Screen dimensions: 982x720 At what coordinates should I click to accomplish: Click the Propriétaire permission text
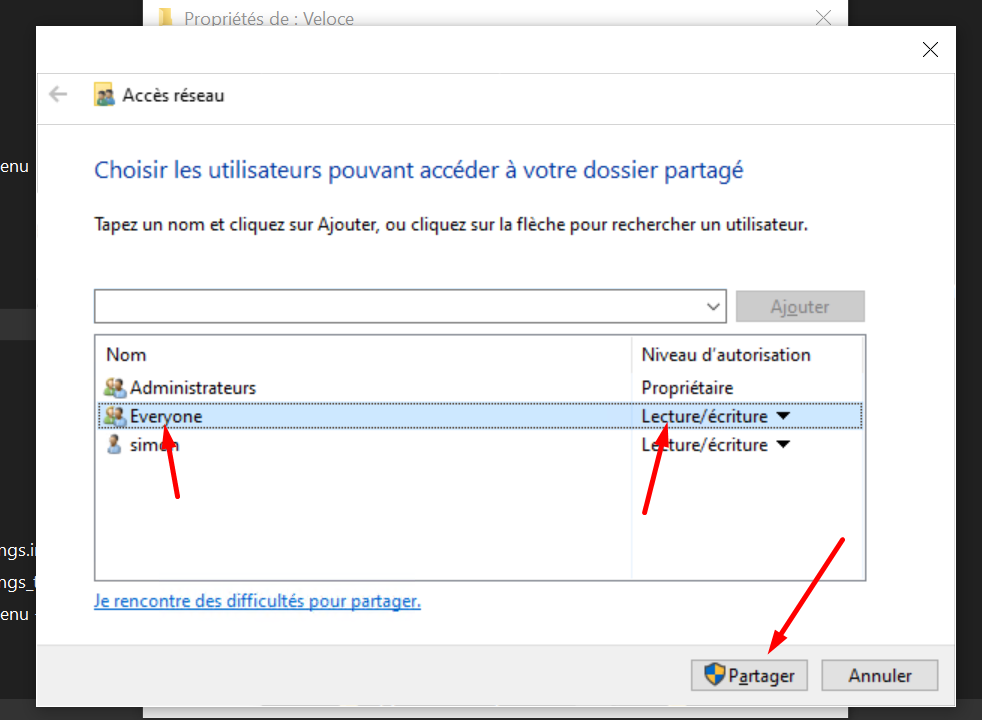[687, 388]
